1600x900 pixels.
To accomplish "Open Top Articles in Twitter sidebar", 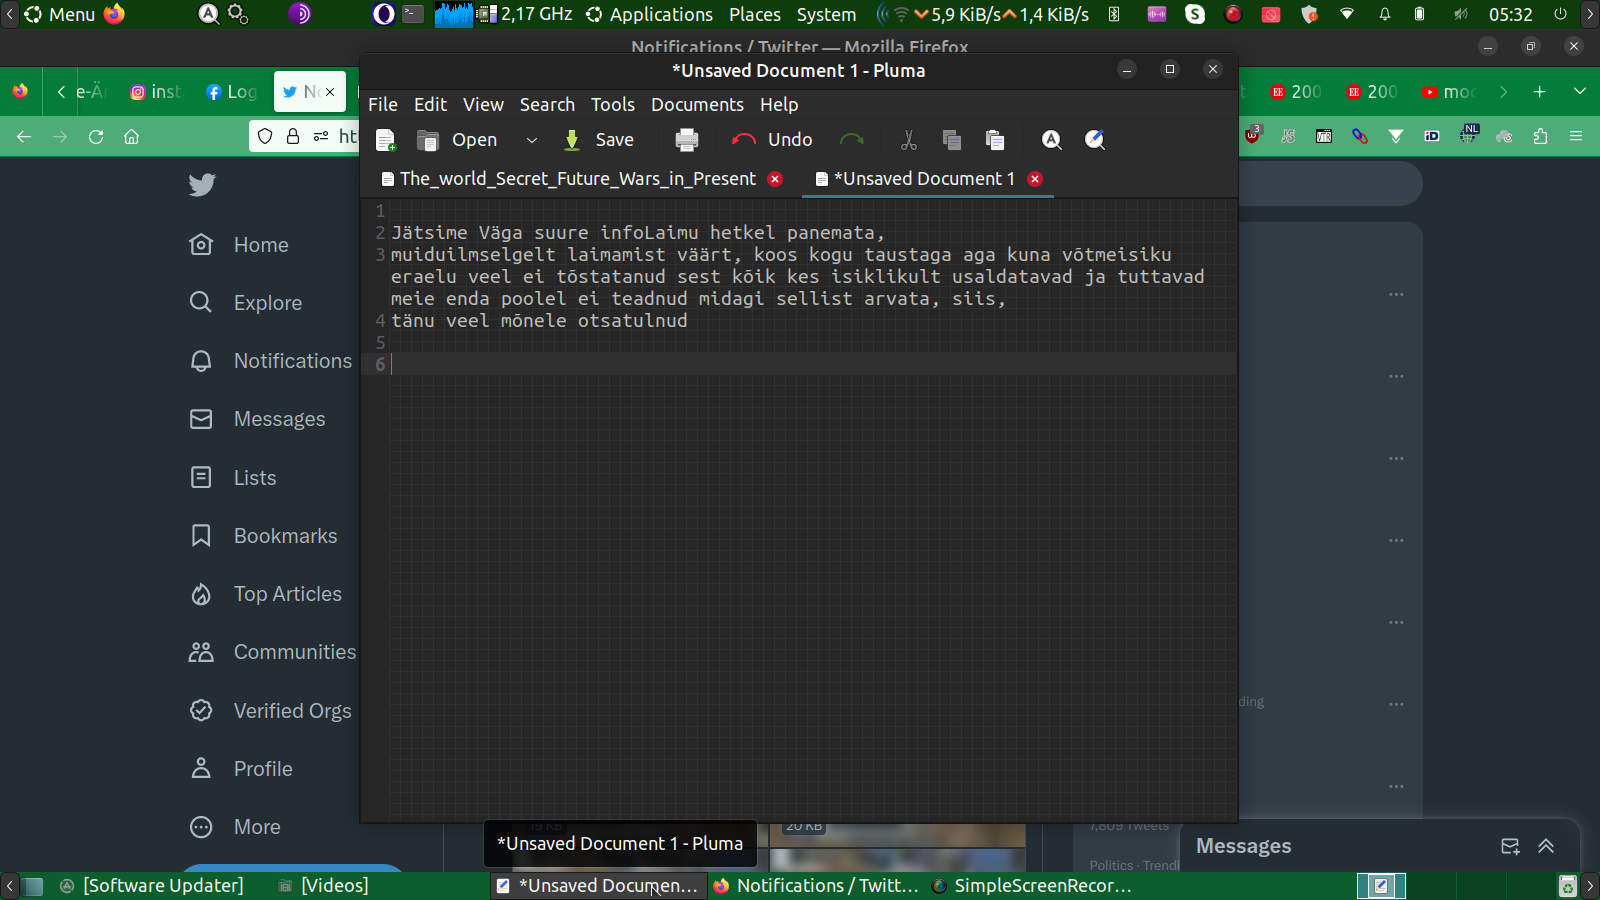I will [x=265, y=594].
